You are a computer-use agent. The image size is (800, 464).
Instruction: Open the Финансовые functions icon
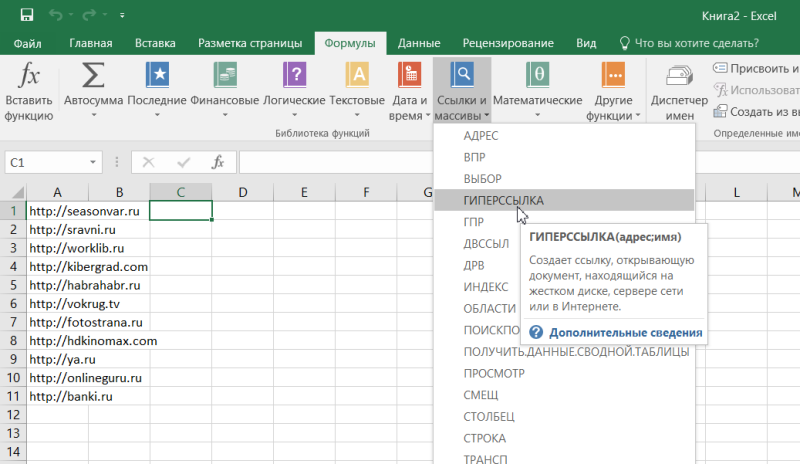click(x=225, y=75)
